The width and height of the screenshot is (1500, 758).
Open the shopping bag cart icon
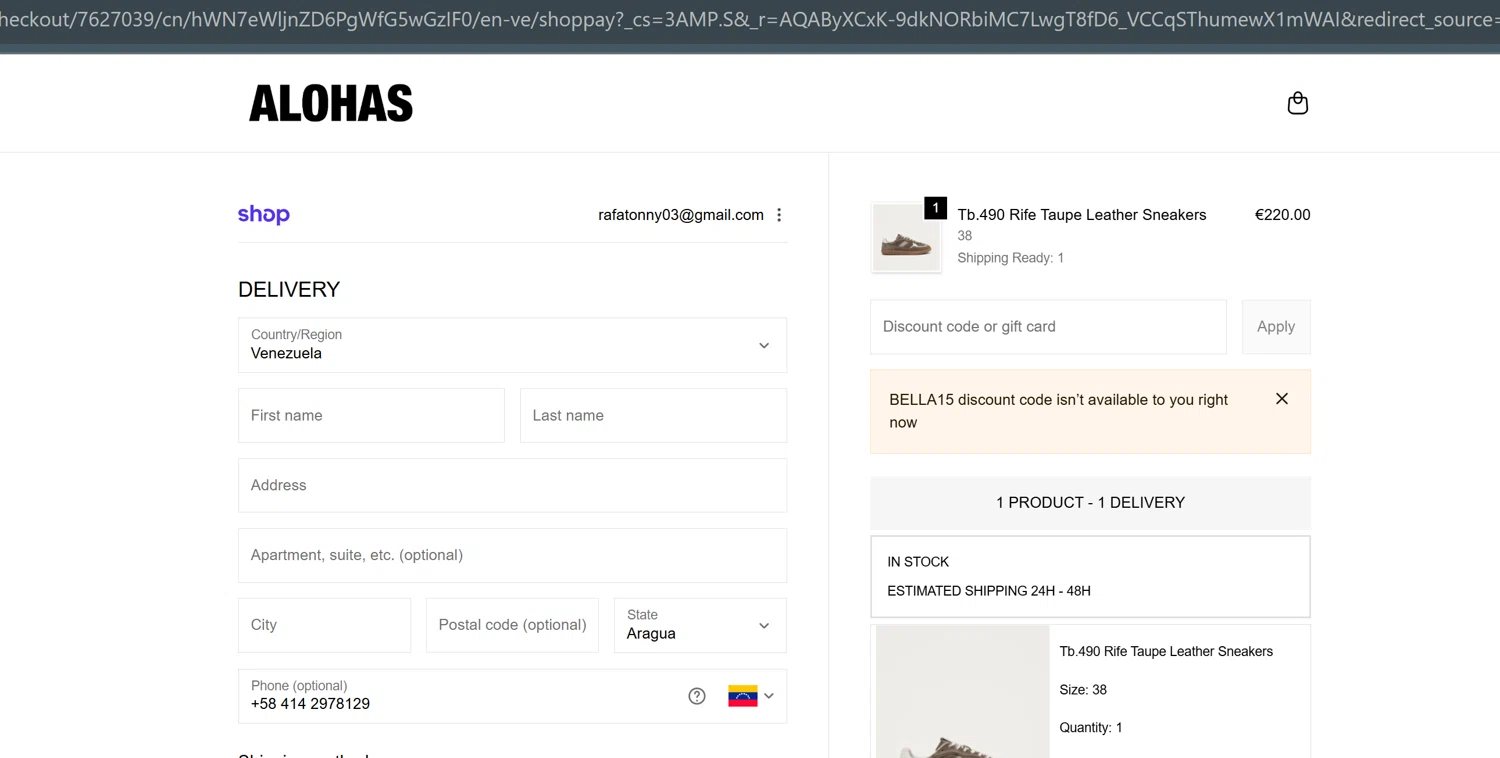point(1297,103)
